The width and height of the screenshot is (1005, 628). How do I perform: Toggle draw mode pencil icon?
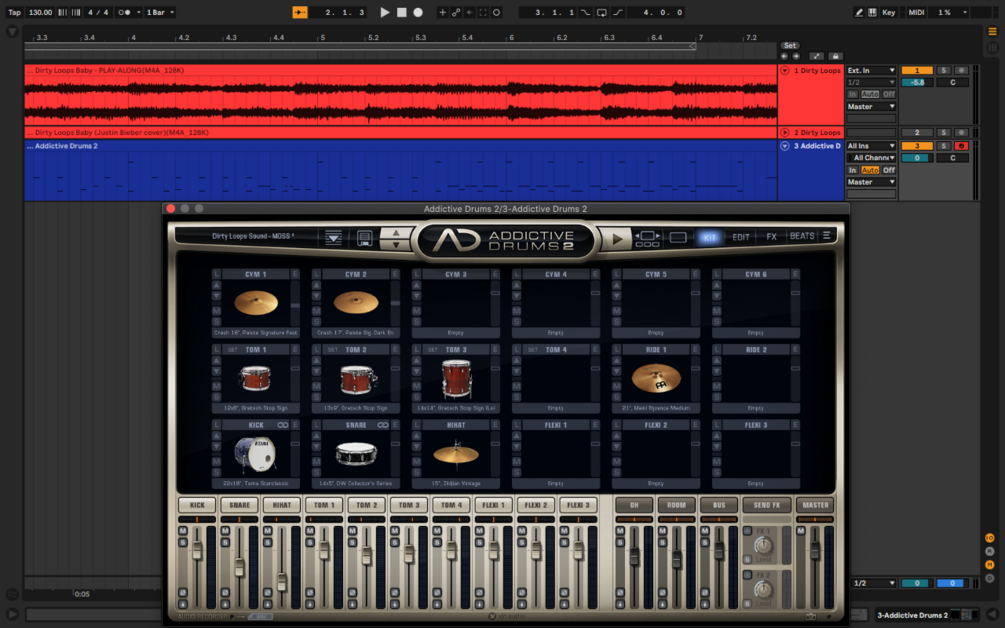pyautogui.click(x=859, y=12)
